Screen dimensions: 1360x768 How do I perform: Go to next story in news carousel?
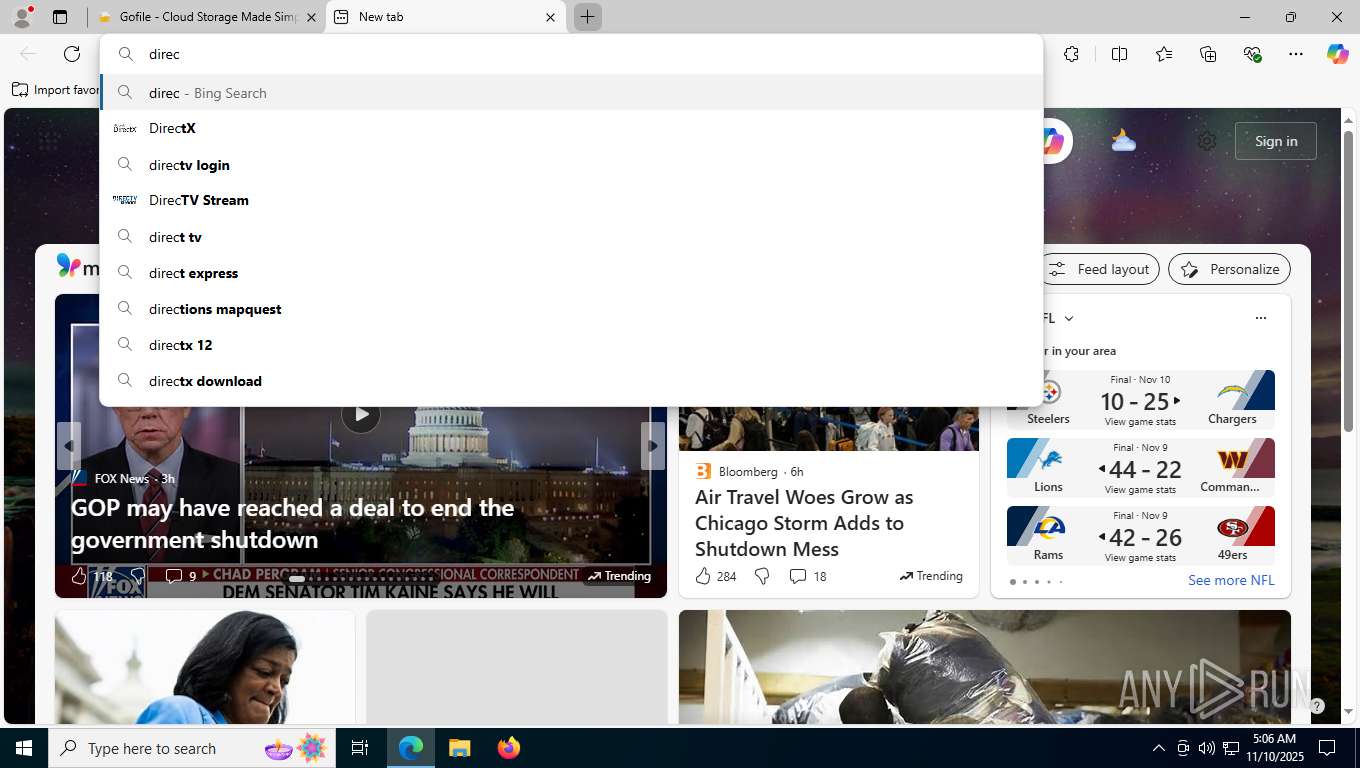653,446
